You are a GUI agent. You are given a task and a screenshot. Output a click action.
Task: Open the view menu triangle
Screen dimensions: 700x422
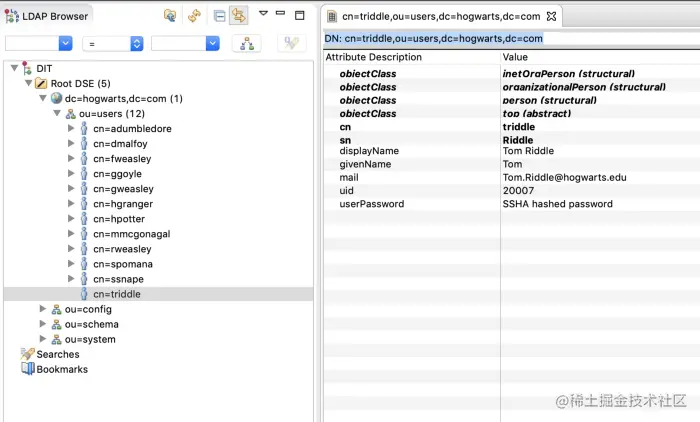(263, 13)
